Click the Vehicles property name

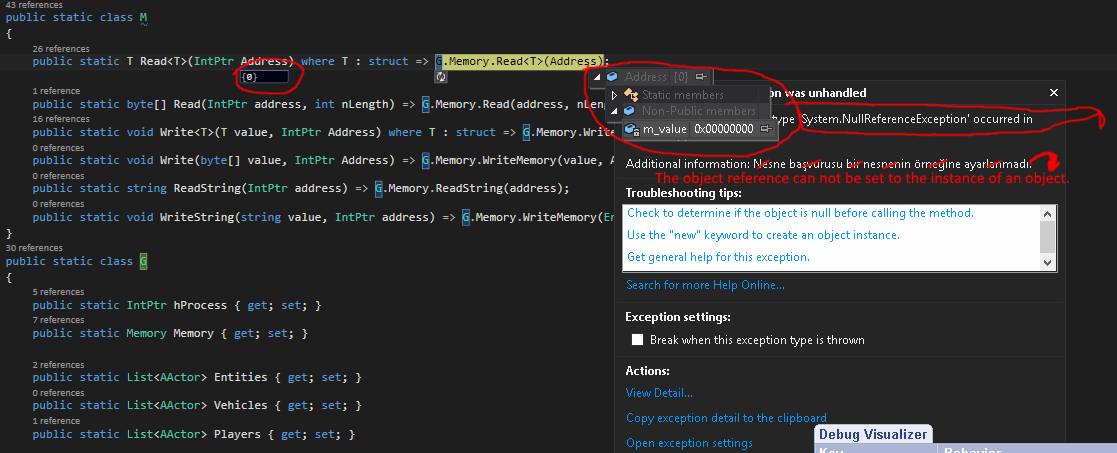click(x=240, y=405)
